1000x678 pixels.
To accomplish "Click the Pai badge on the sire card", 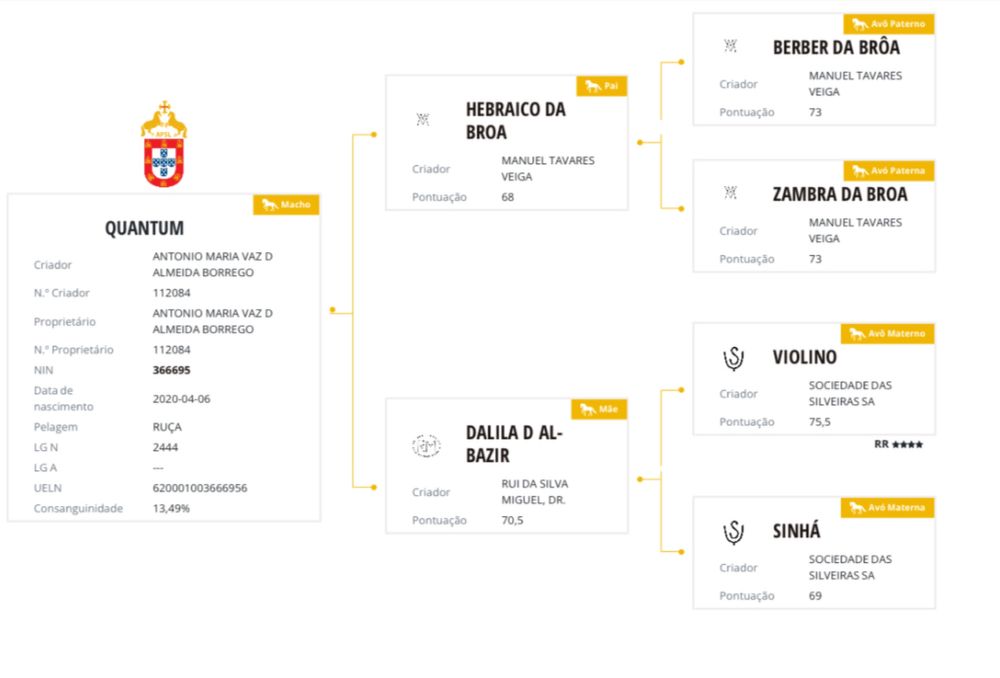I will point(601,87).
